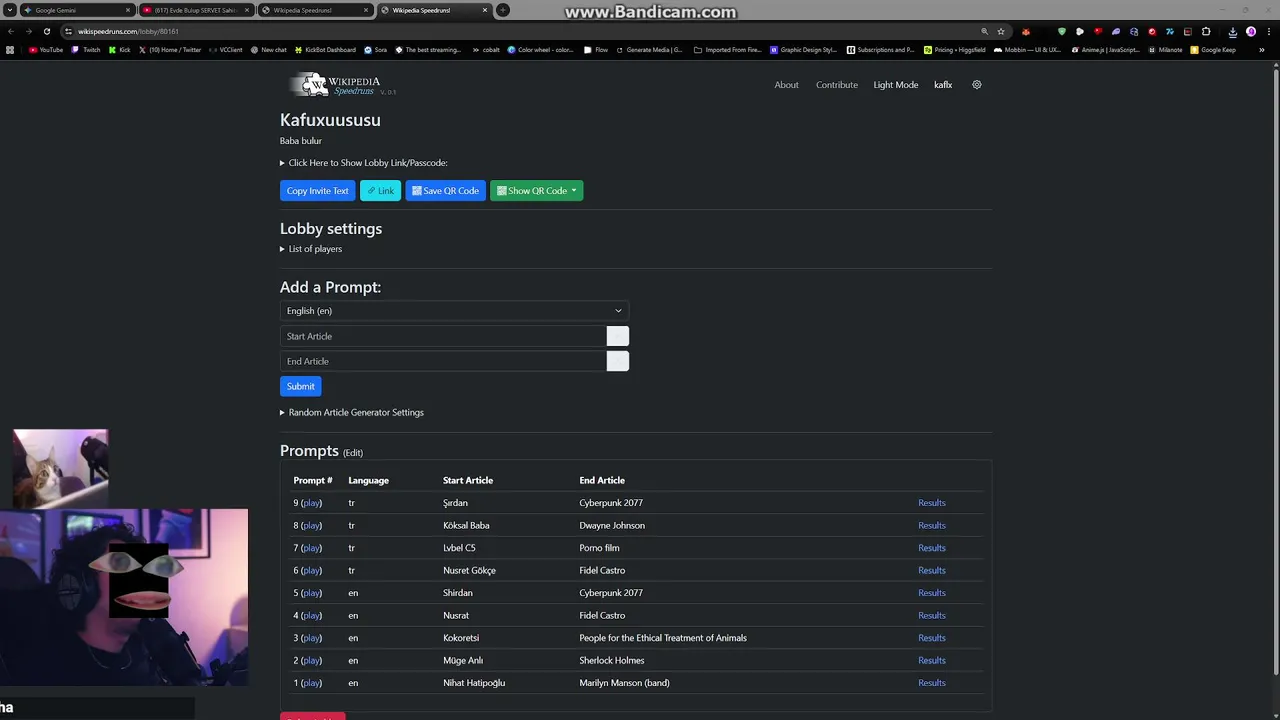Viewport: 1280px width, 720px height.
Task: Submit the new prompt
Action: (x=301, y=386)
